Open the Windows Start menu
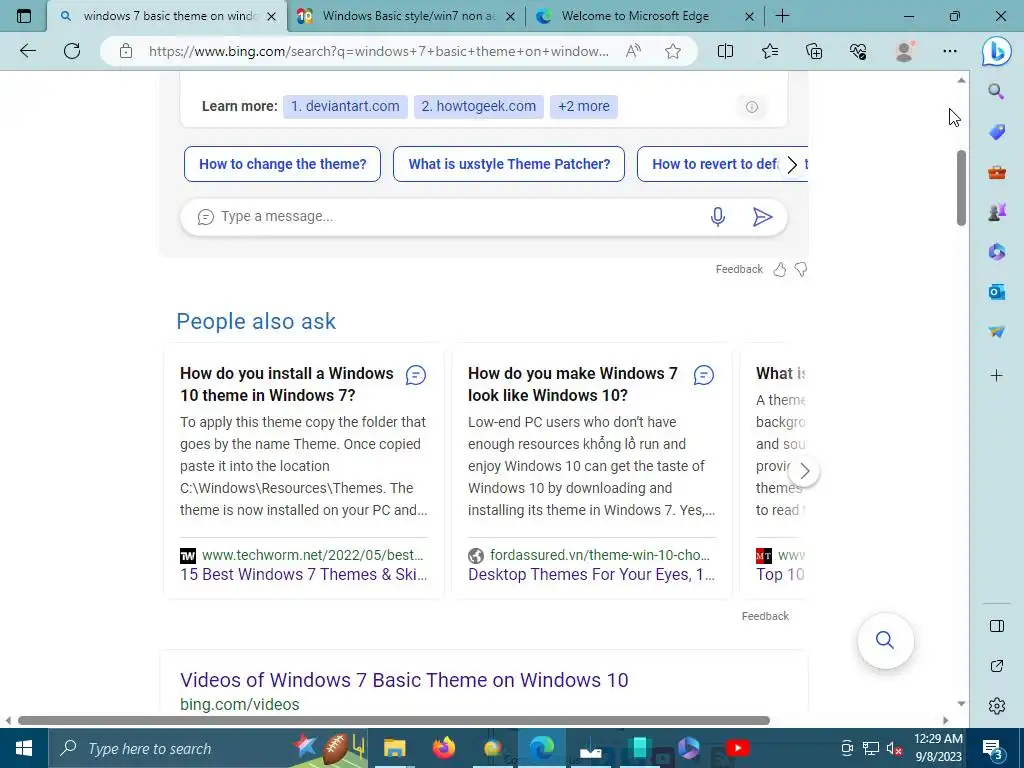The width and height of the screenshot is (1024, 768). coord(24,748)
